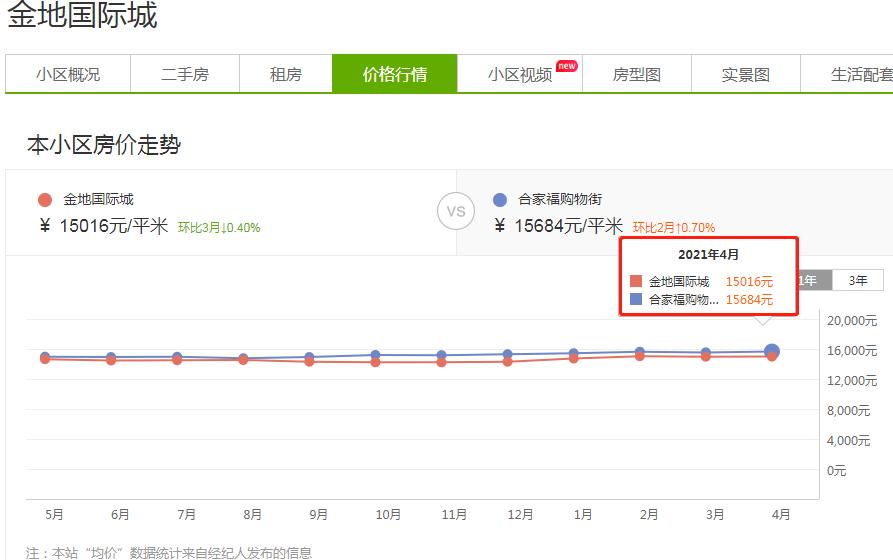Select the 3年 range button
The image size is (893, 560).
(x=858, y=280)
